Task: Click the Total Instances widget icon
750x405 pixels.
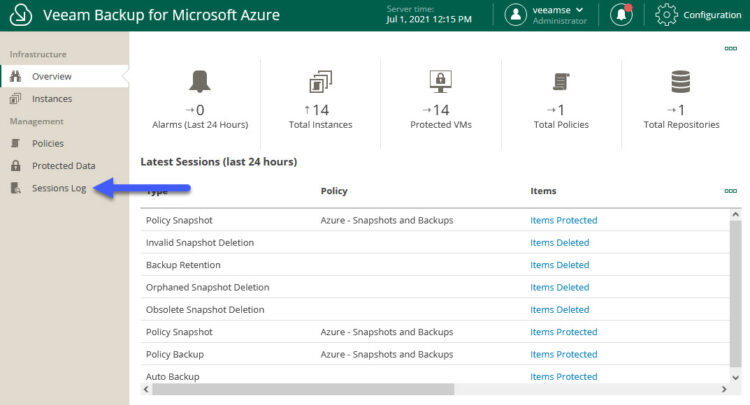Action: coord(320,82)
